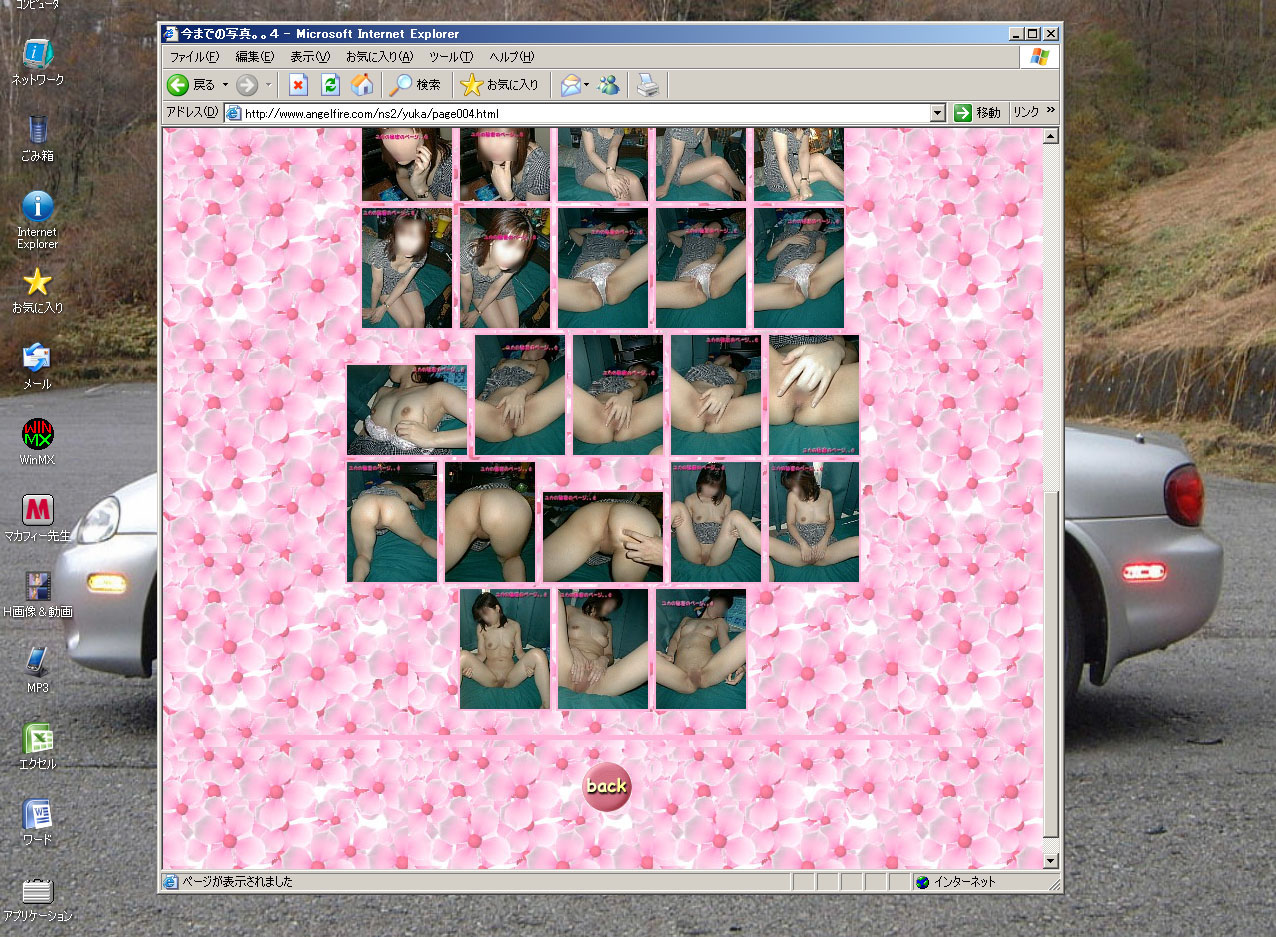The height and width of the screenshot is (937, 1276).
Task: Expand the 戻る back history dropdown arrow
Action: tap(225, 85)
